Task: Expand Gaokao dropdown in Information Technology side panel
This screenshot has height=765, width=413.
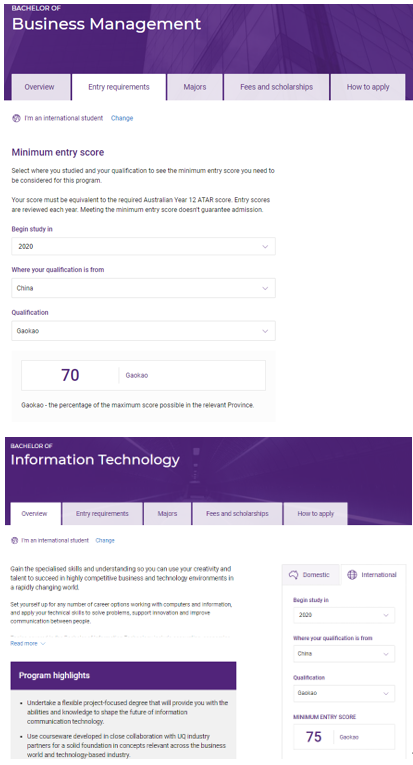Action: point(344,693)
